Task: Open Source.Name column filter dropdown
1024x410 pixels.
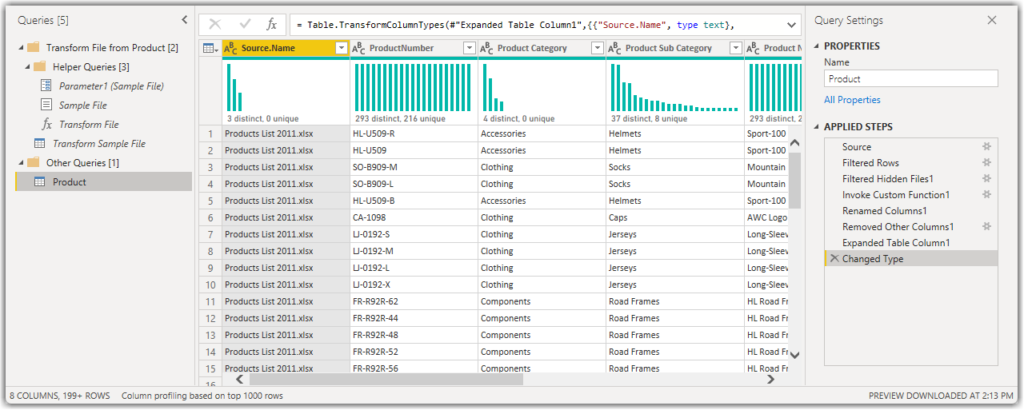Action: [x=341, y=48]
